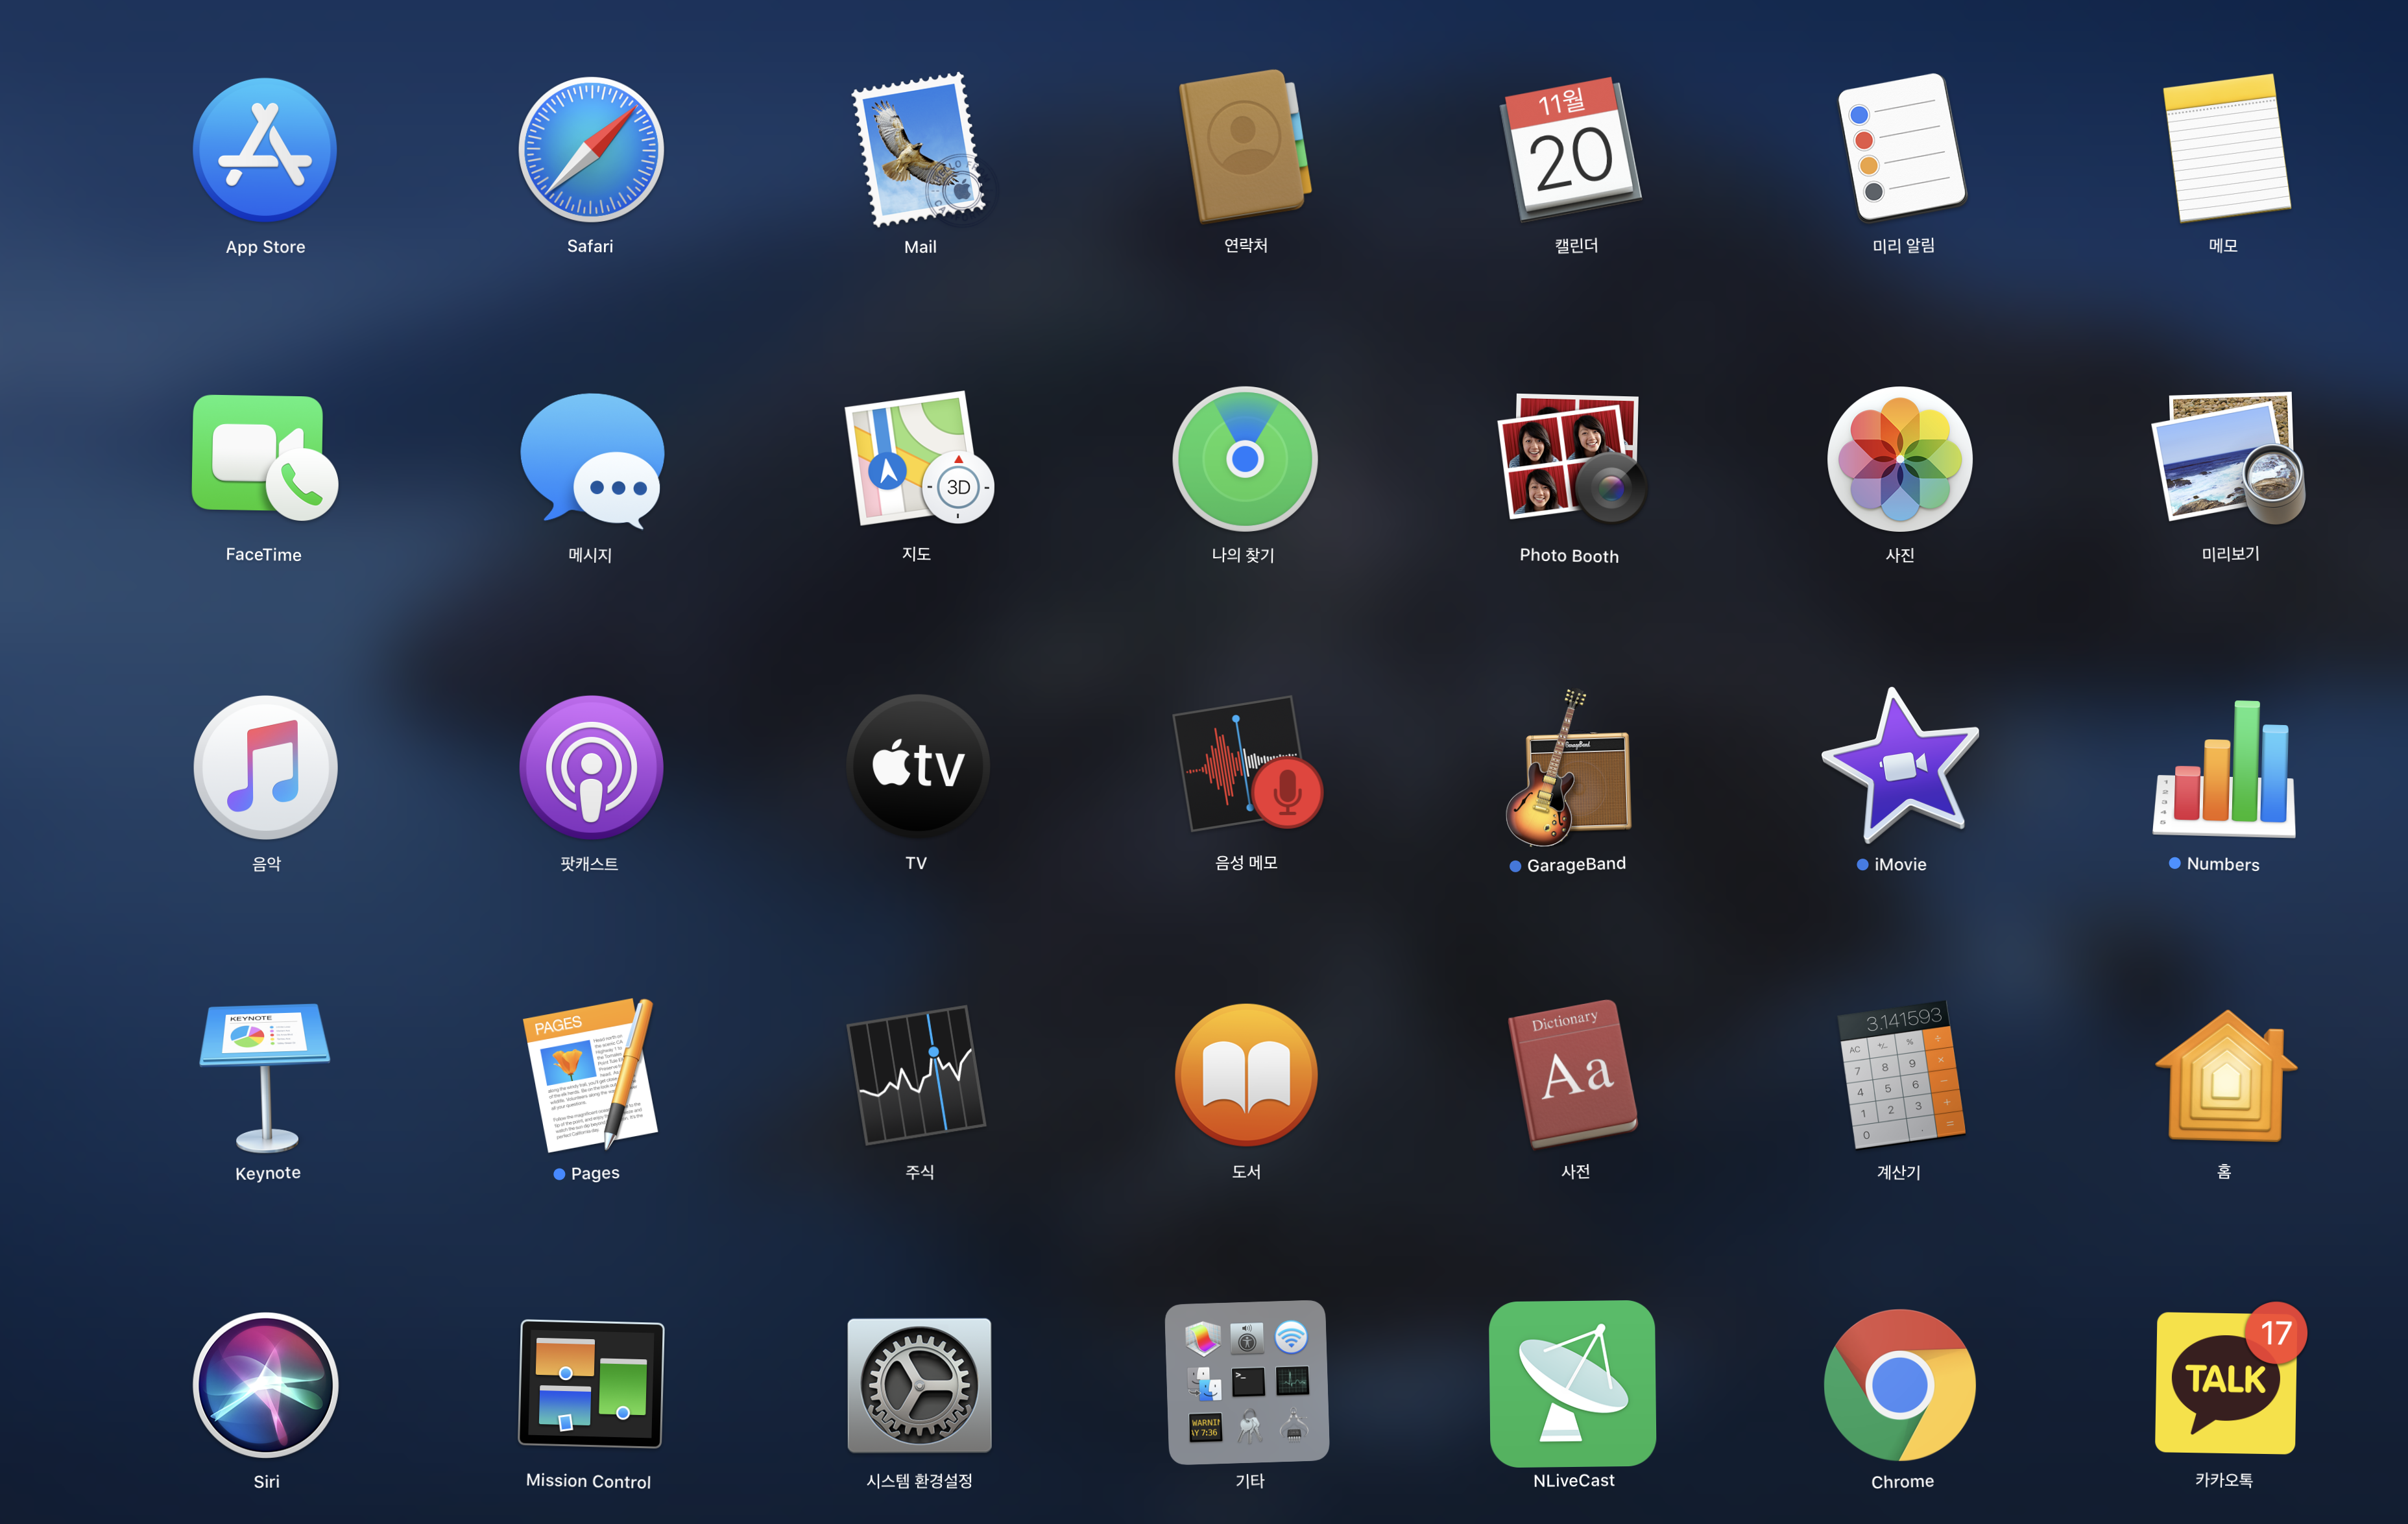Open Mission Control icon

(590, 1384)
